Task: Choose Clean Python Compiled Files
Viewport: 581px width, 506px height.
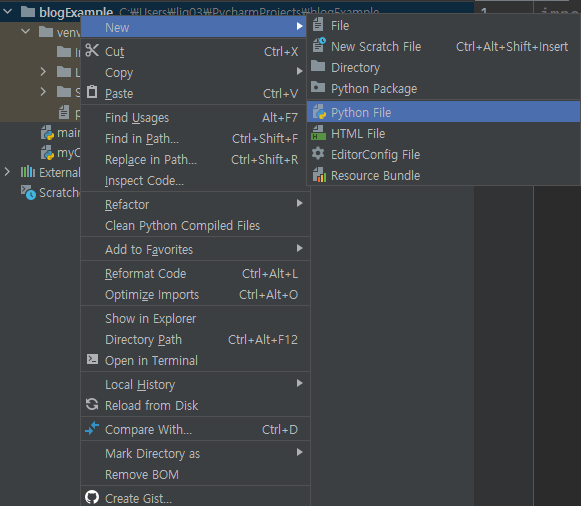Action: click(195, 226)
